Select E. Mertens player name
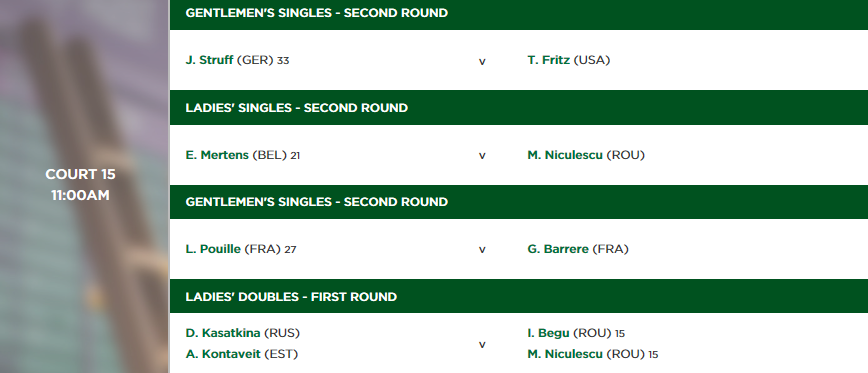Viewport: 868px width, 373px height. point(217,156)
